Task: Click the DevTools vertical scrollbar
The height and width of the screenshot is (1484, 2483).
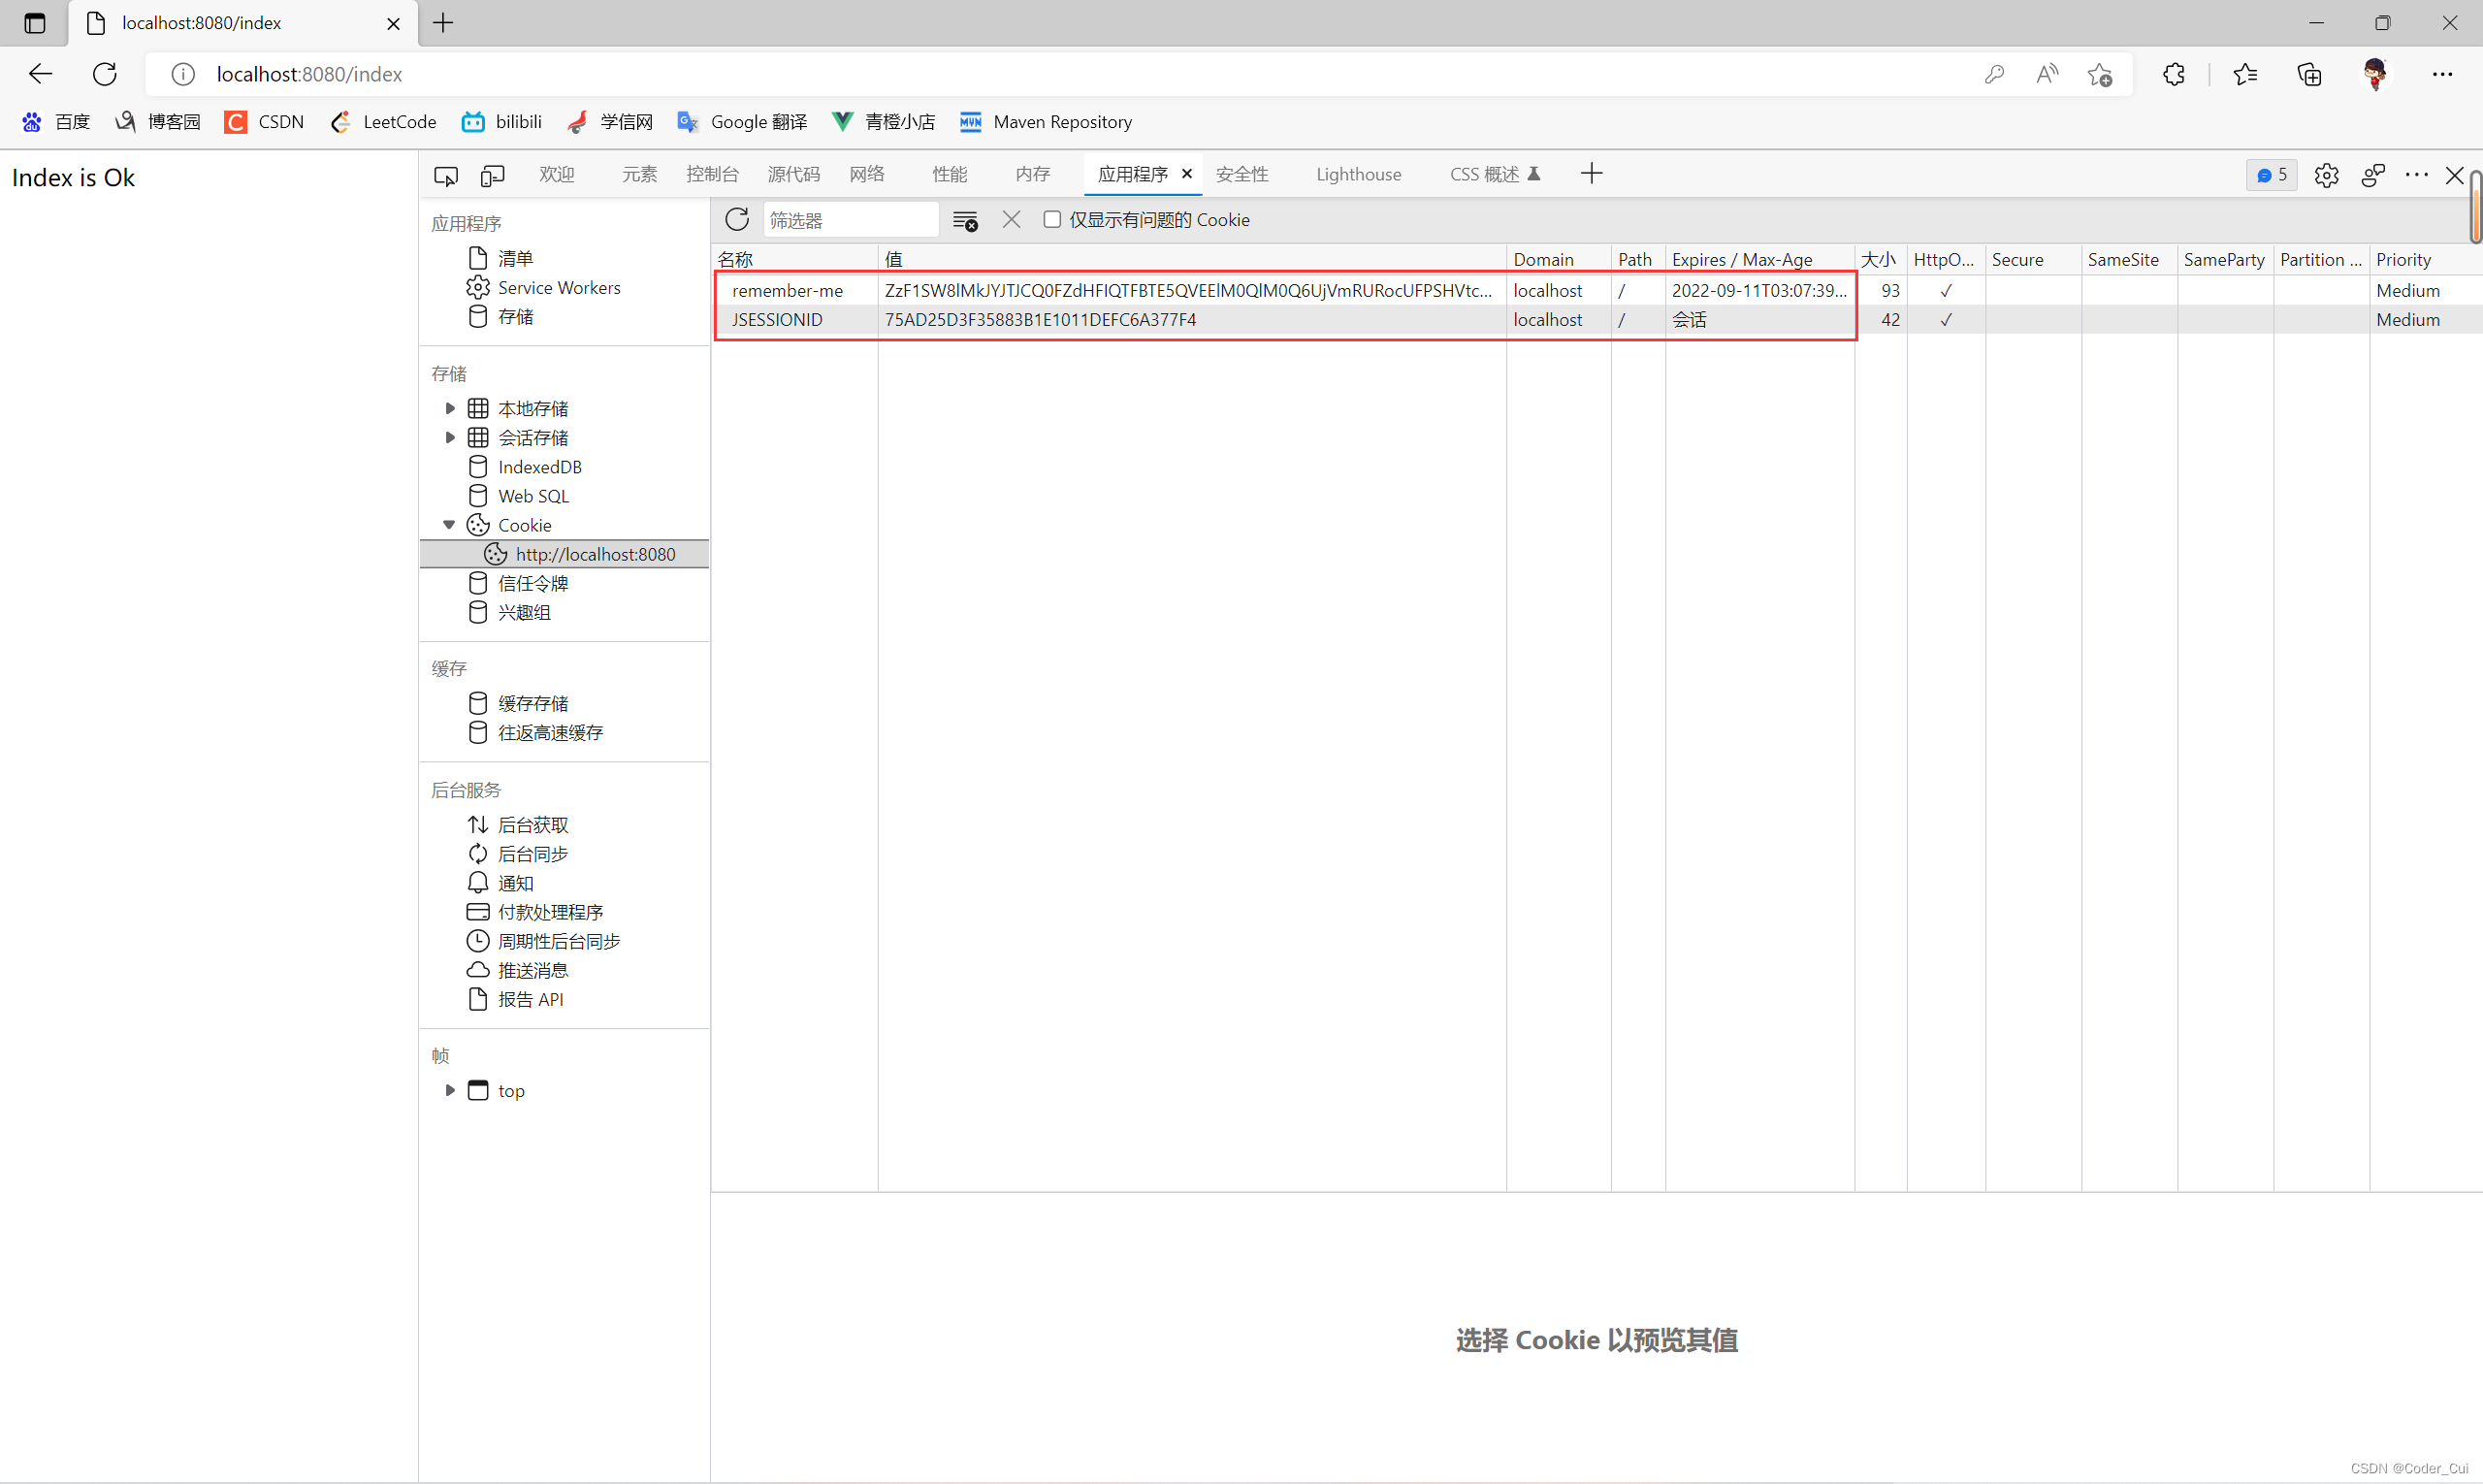Action: click(2476, 207)
